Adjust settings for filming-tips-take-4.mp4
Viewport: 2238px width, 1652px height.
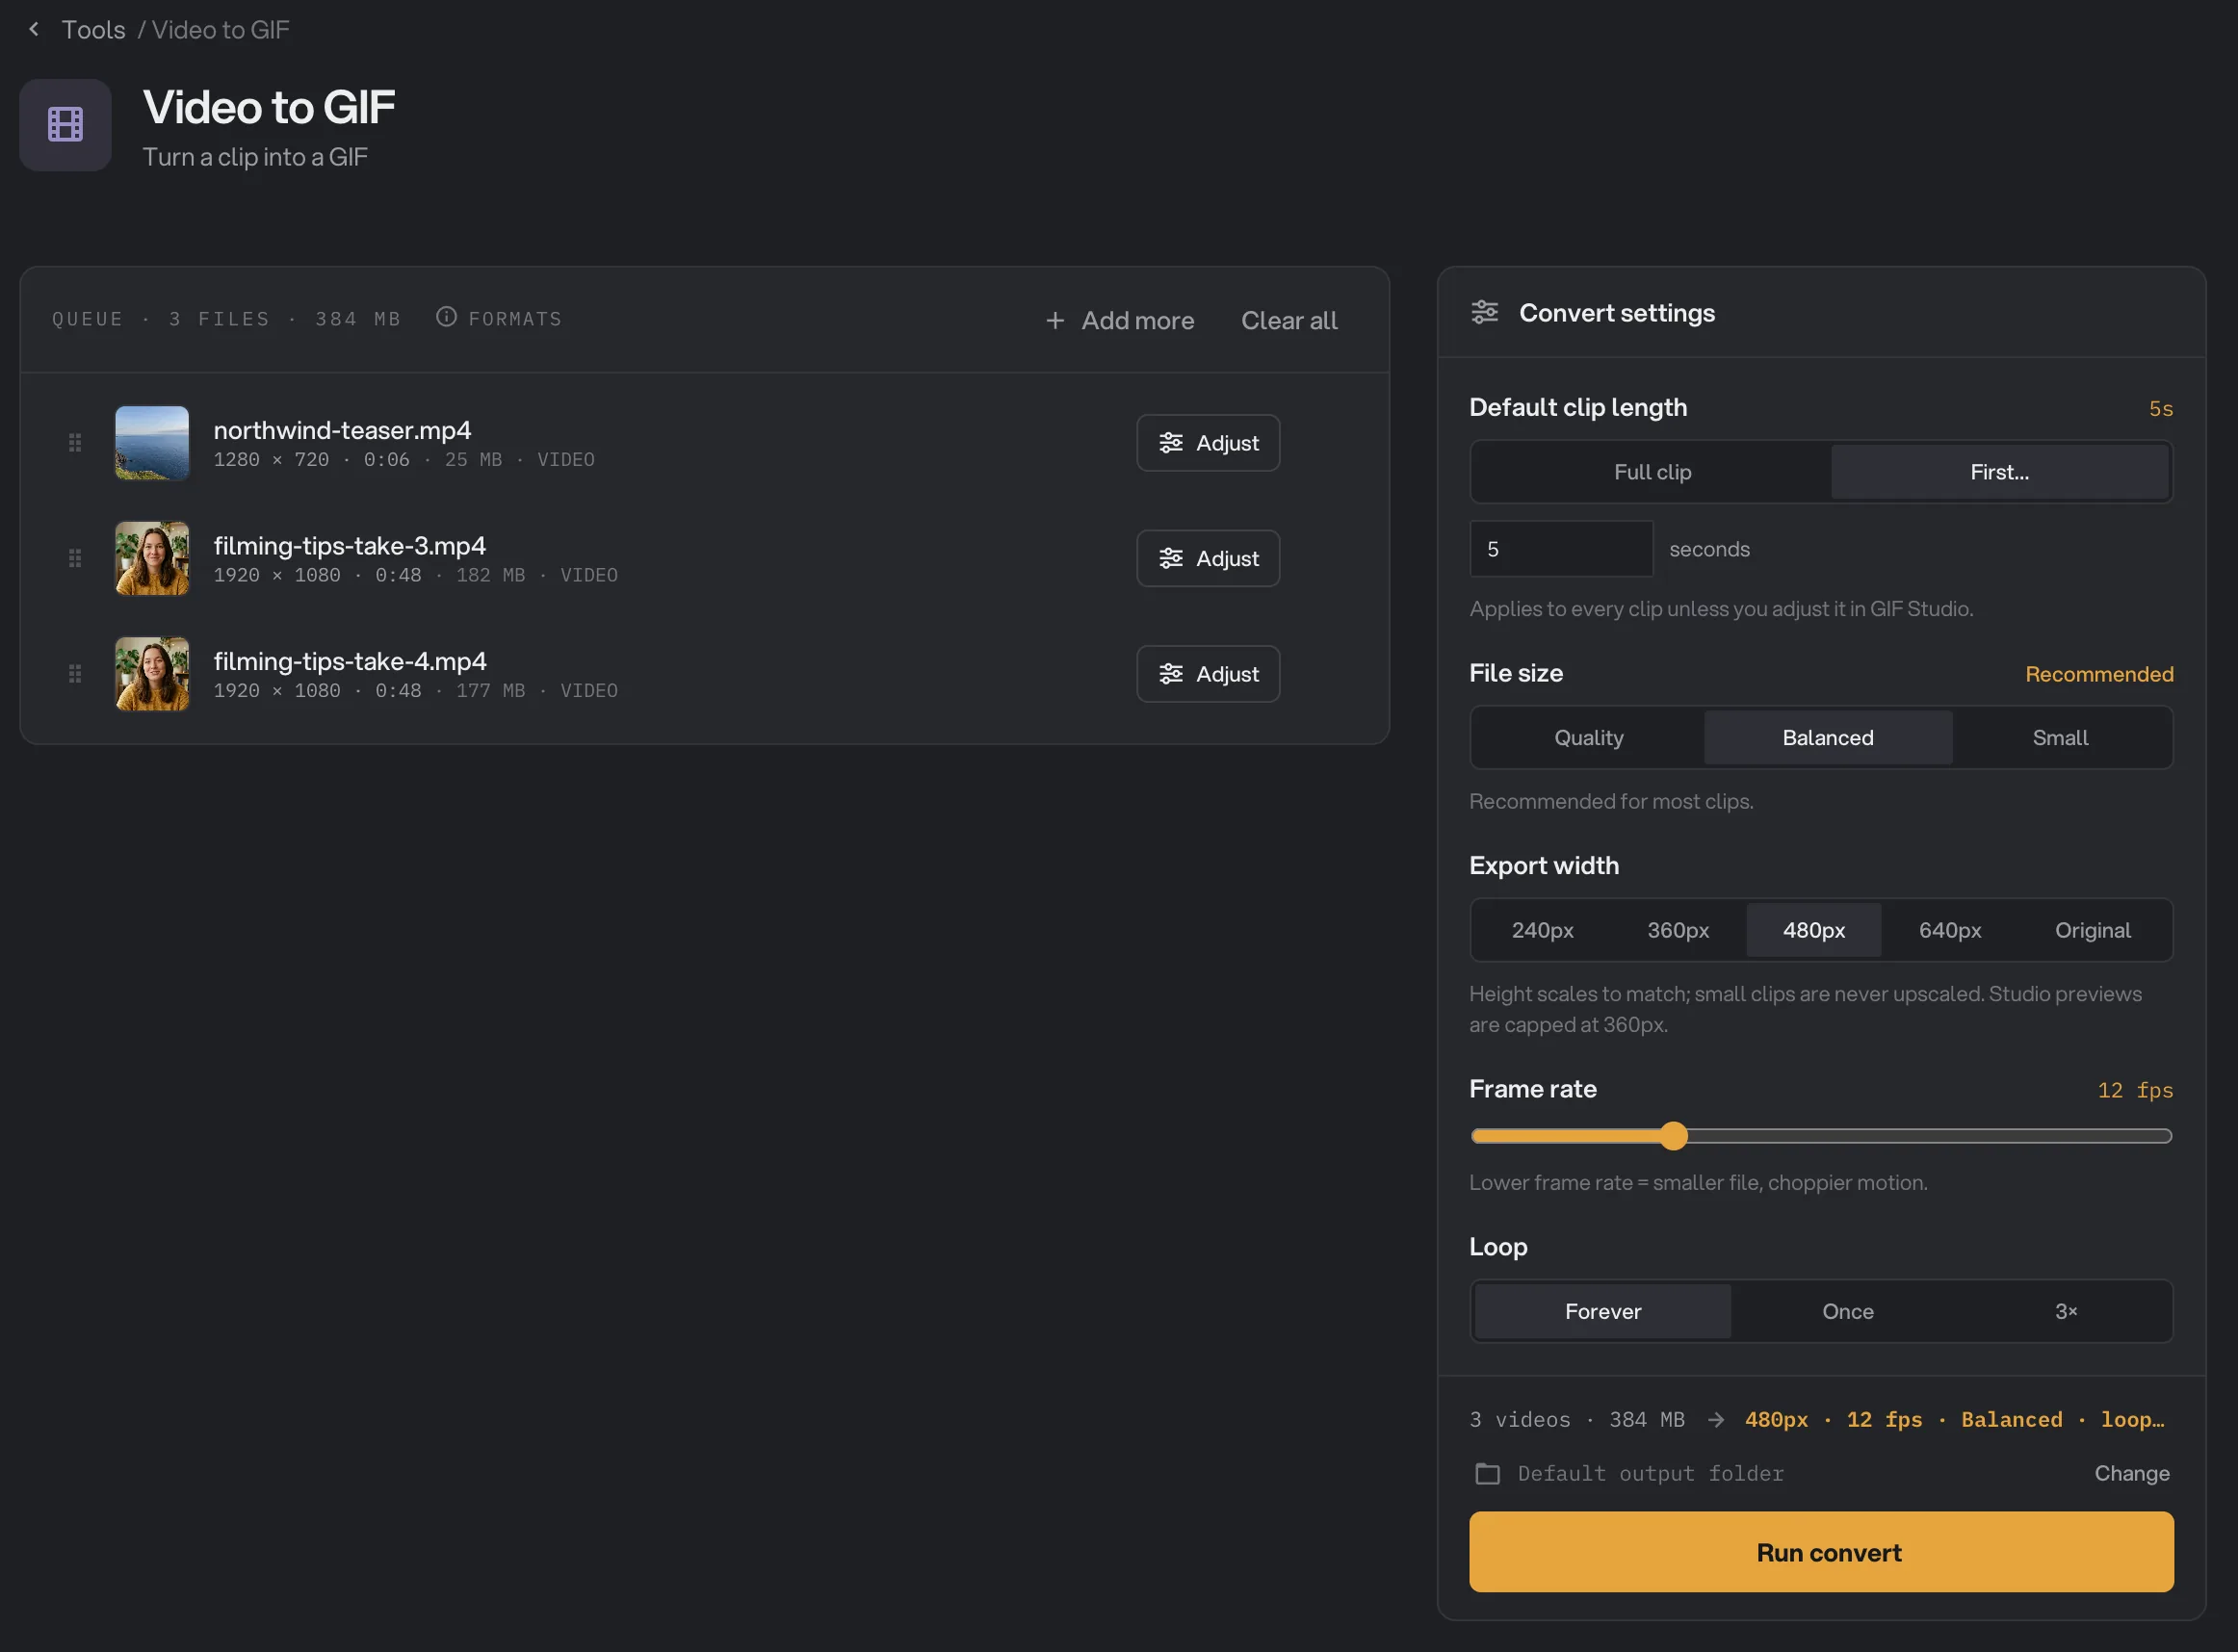(1208, 674)
